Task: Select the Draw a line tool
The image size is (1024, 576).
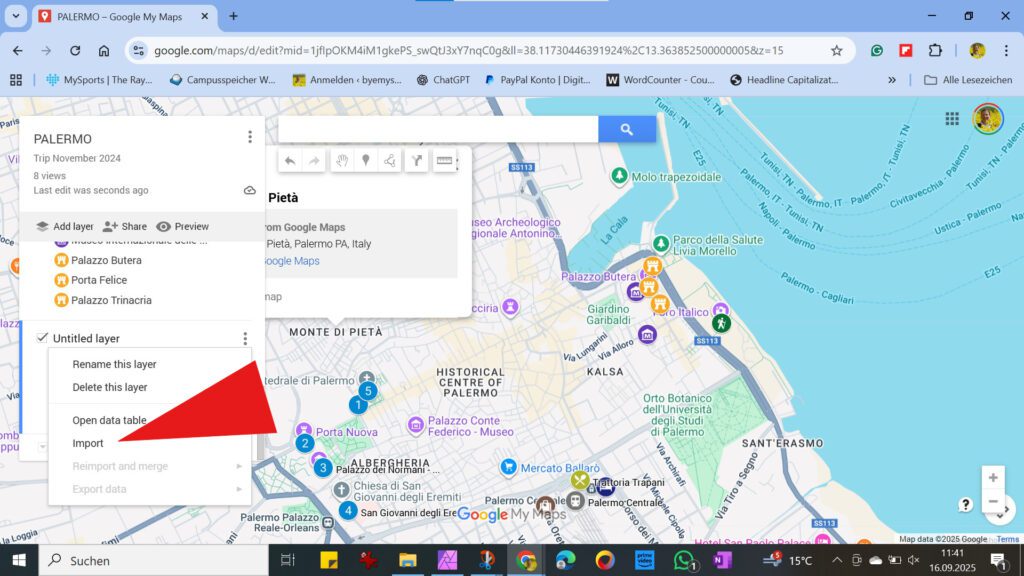Action: [392, 160]
